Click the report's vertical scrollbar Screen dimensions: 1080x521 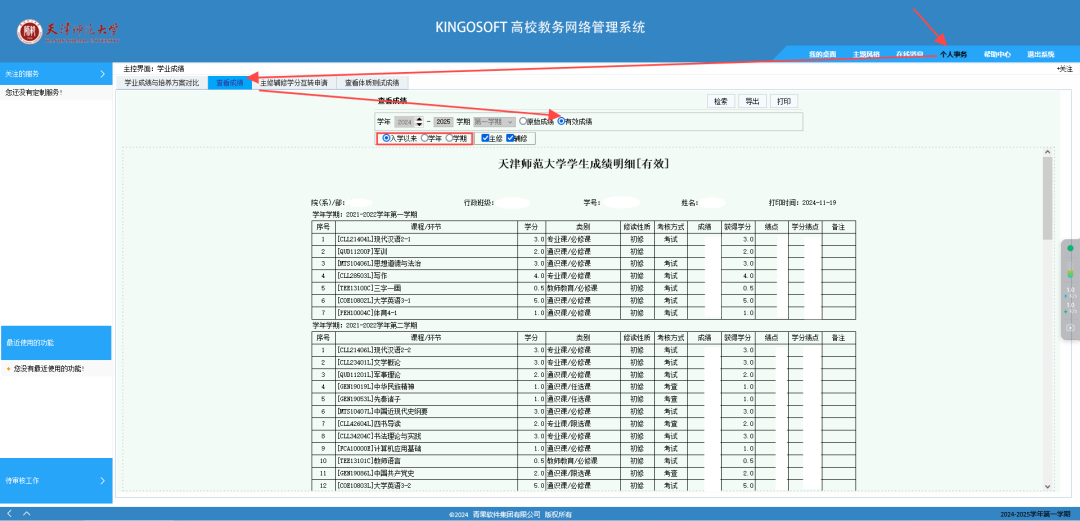tap(1047, 200)
